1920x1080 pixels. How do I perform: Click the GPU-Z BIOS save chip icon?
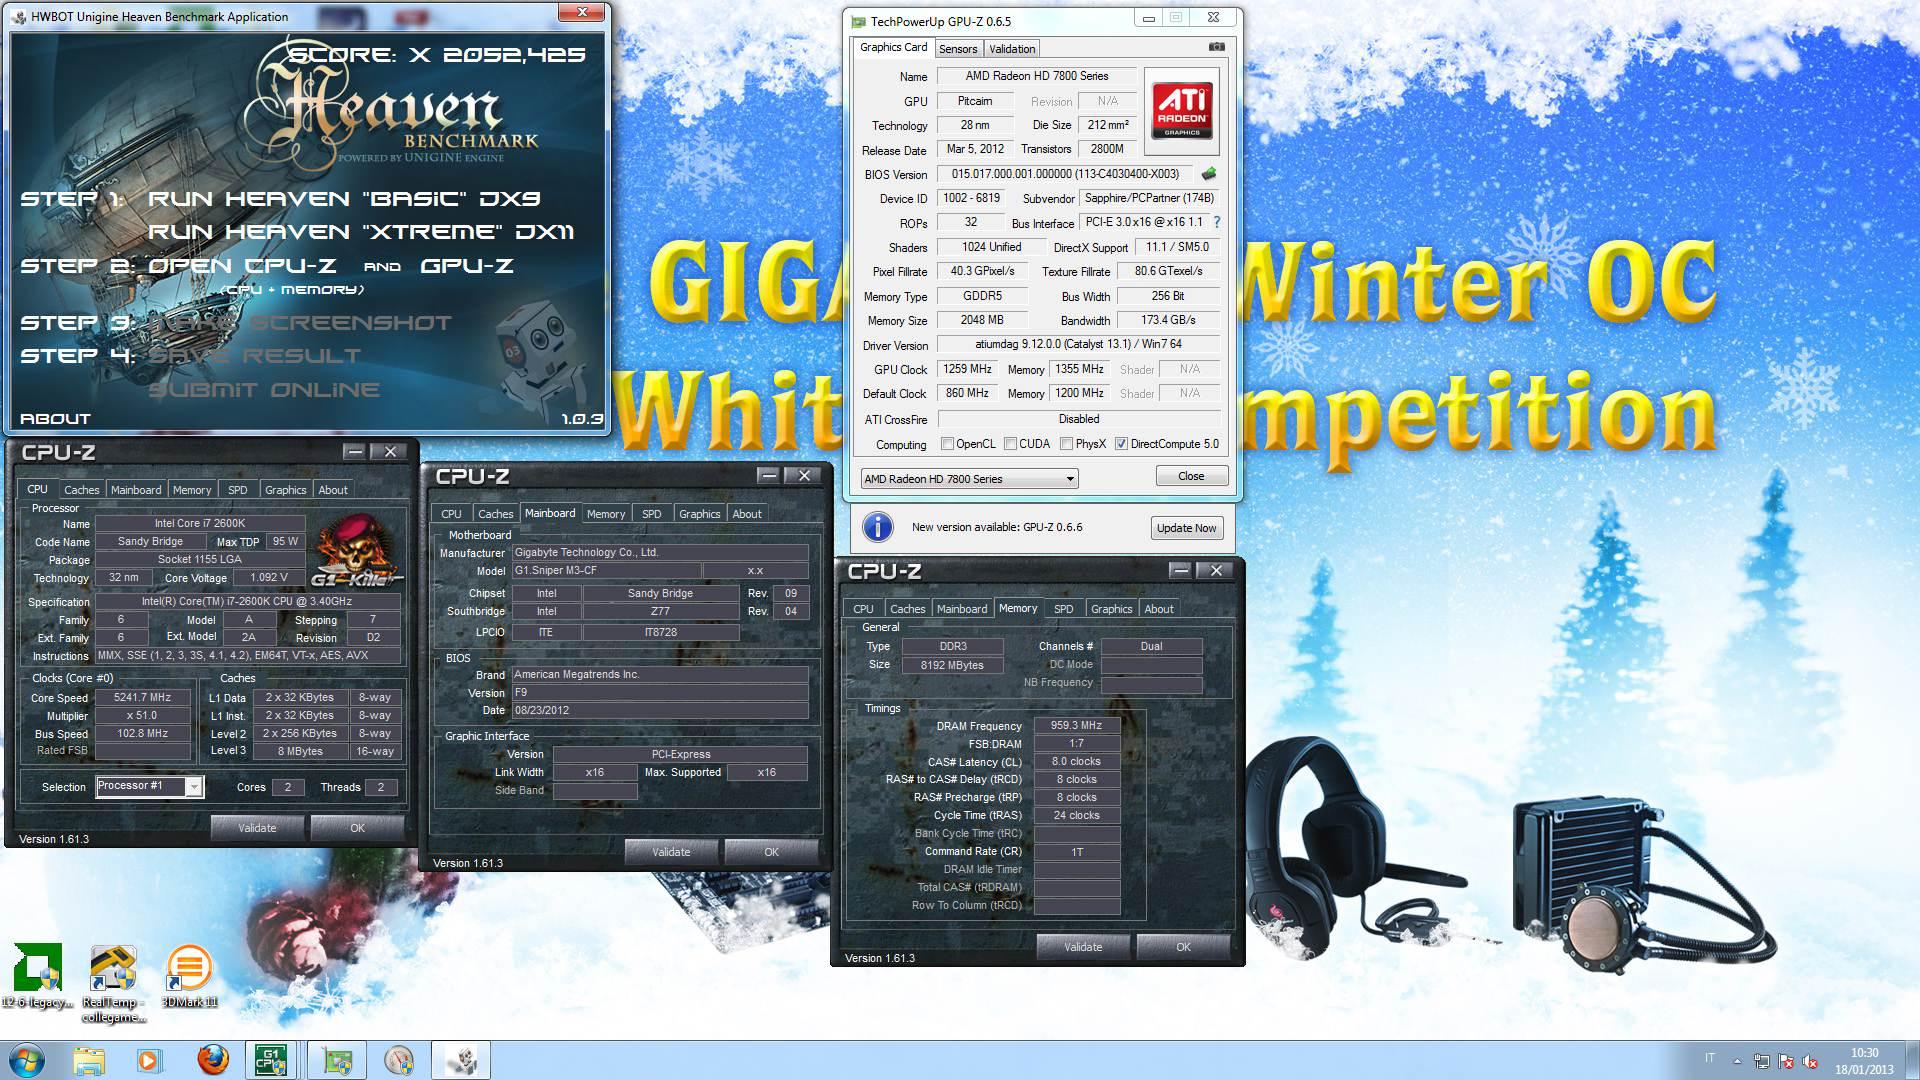(x=1209, y=174)
